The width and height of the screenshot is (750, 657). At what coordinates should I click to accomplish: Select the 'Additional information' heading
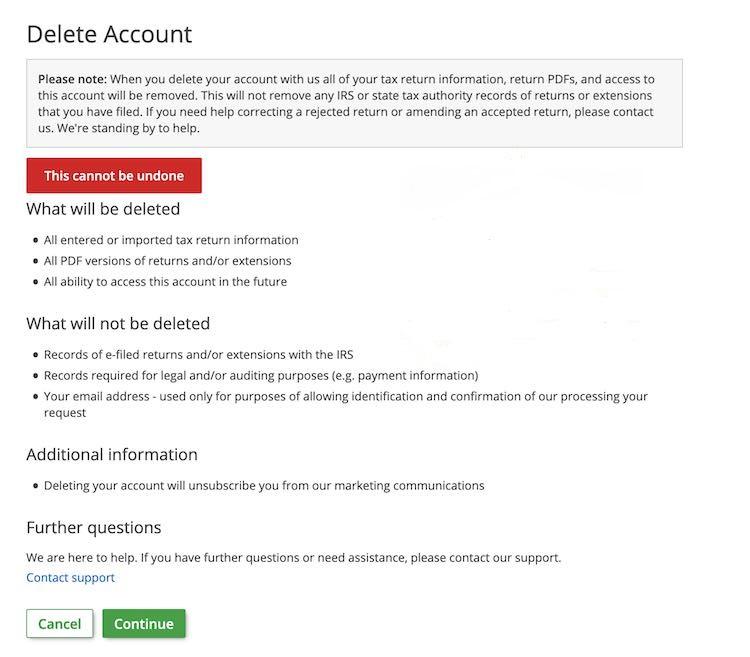112,454
